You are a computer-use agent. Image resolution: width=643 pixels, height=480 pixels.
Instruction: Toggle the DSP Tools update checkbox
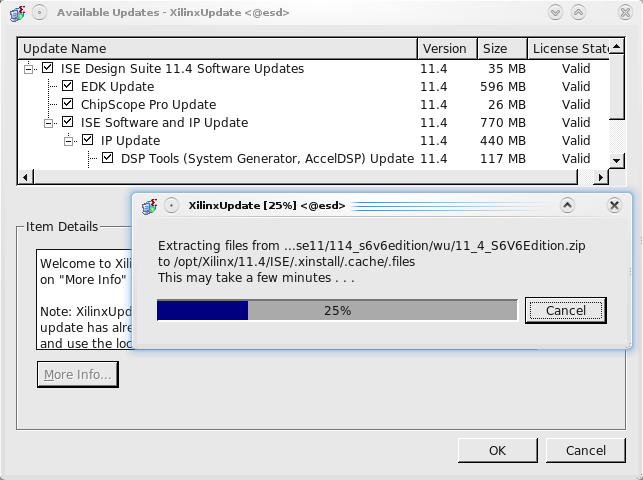[x=108, y=159]
